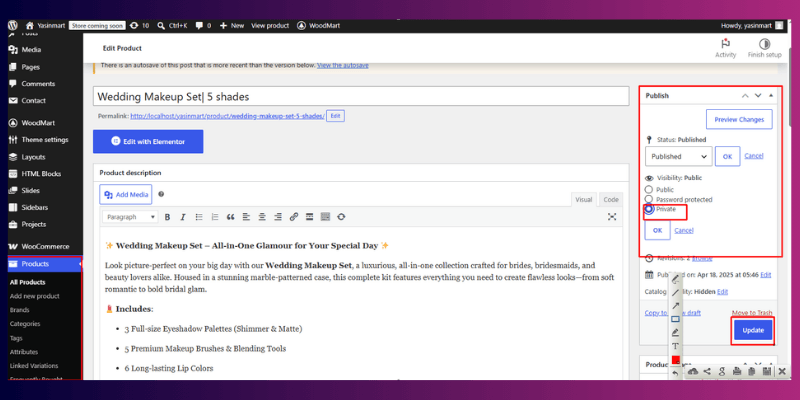Click View the autosave link
The image size is (800, 400).
pos(343,65)
